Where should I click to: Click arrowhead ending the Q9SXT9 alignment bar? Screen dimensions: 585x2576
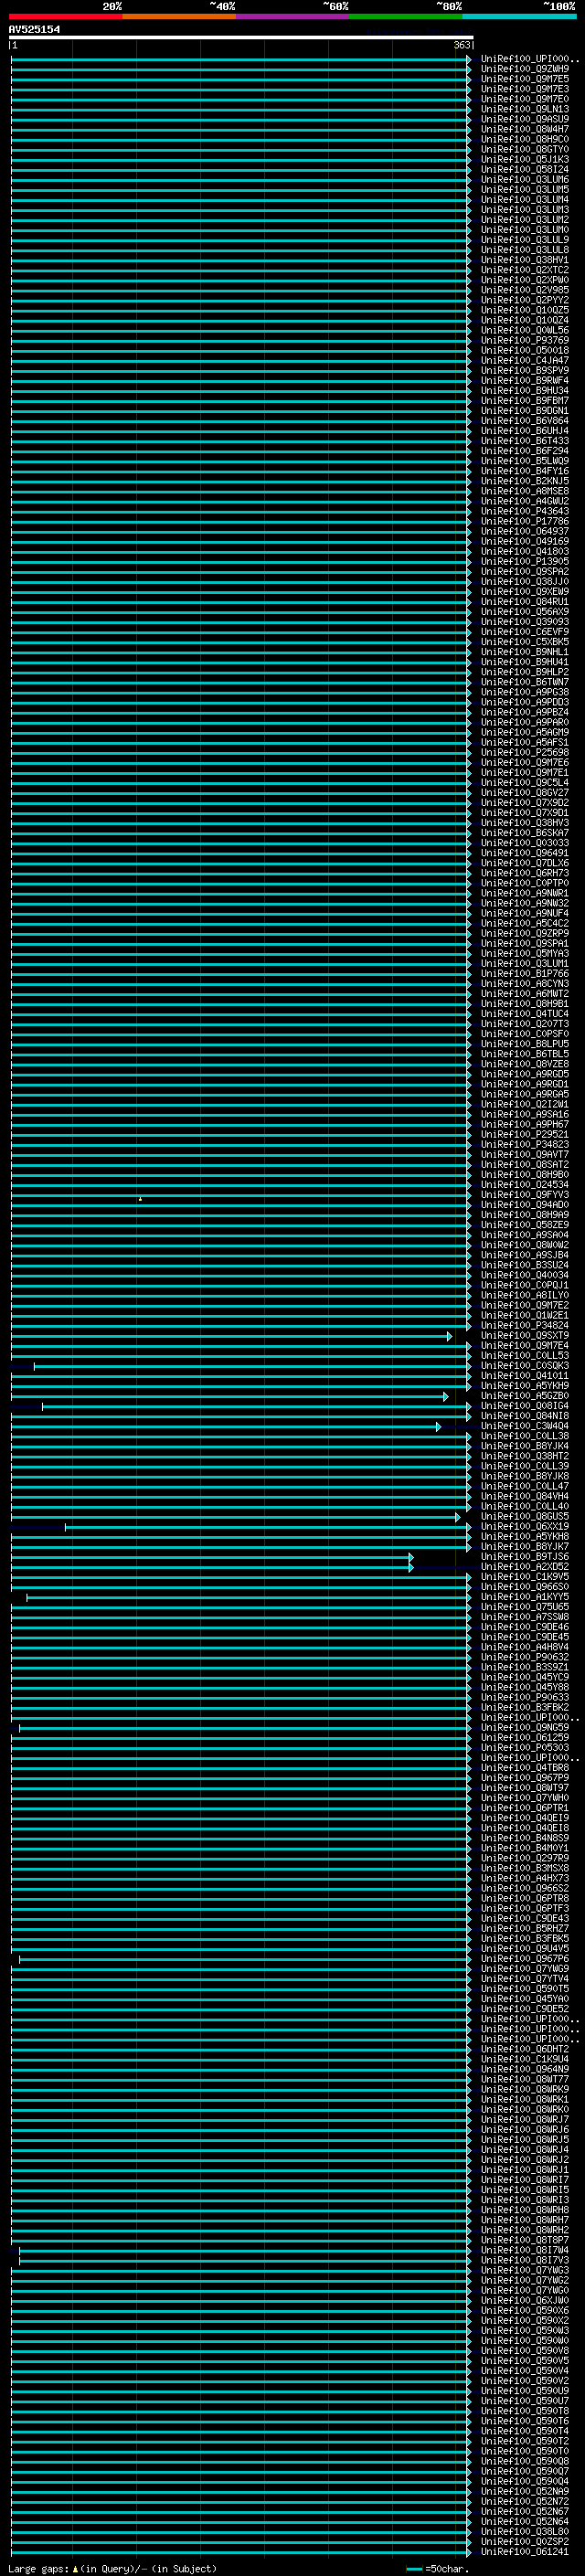[x=449, y=1336]
